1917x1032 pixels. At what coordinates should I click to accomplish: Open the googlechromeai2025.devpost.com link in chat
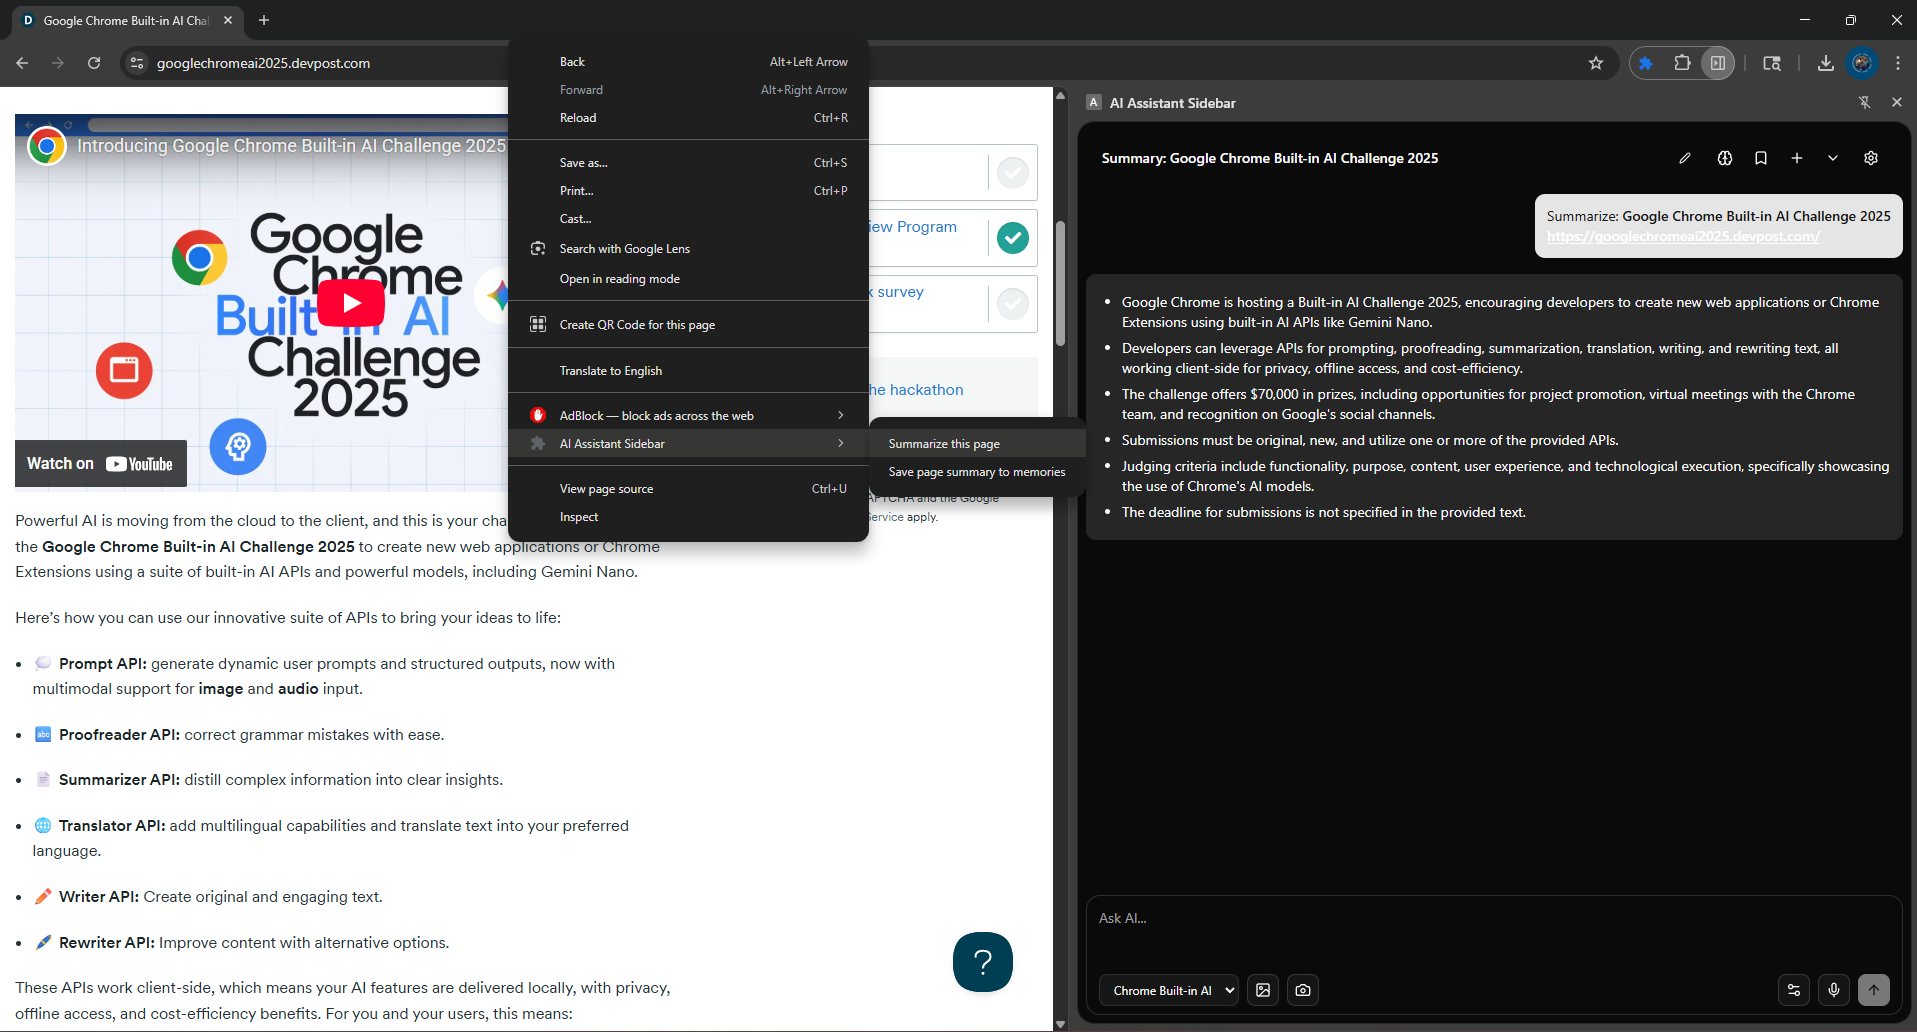pyautogui.click(x=1683, y=237)
